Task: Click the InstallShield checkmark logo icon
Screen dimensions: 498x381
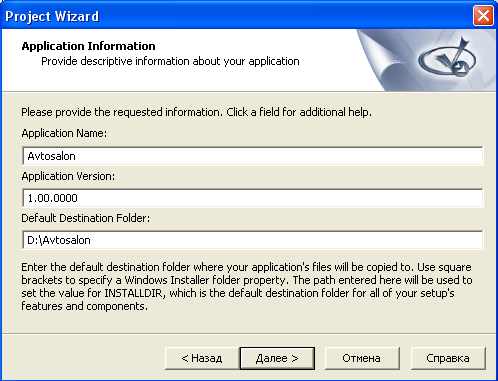Action: coord(448,57)
